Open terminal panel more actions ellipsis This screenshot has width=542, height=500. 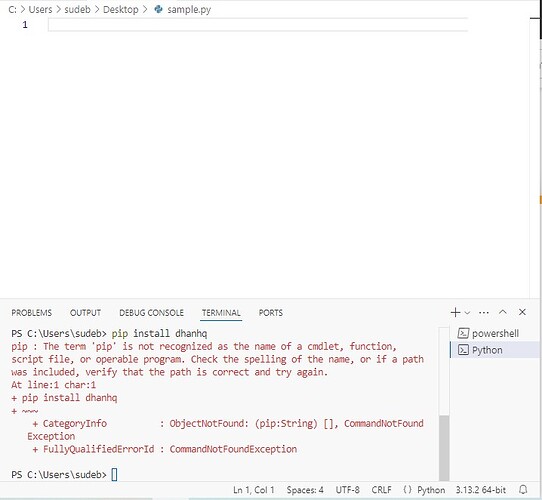coord(484,313)
